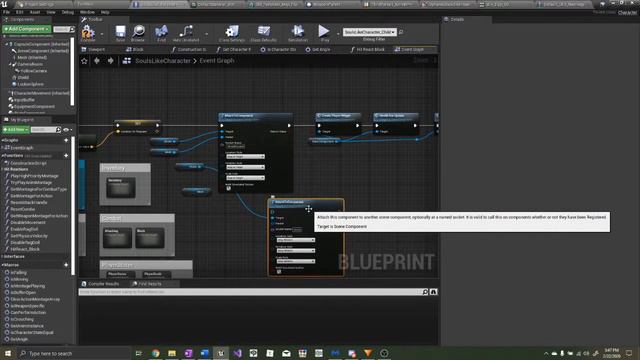Open the Debug menu
The image size is (640, 360).
pos(67,12)
